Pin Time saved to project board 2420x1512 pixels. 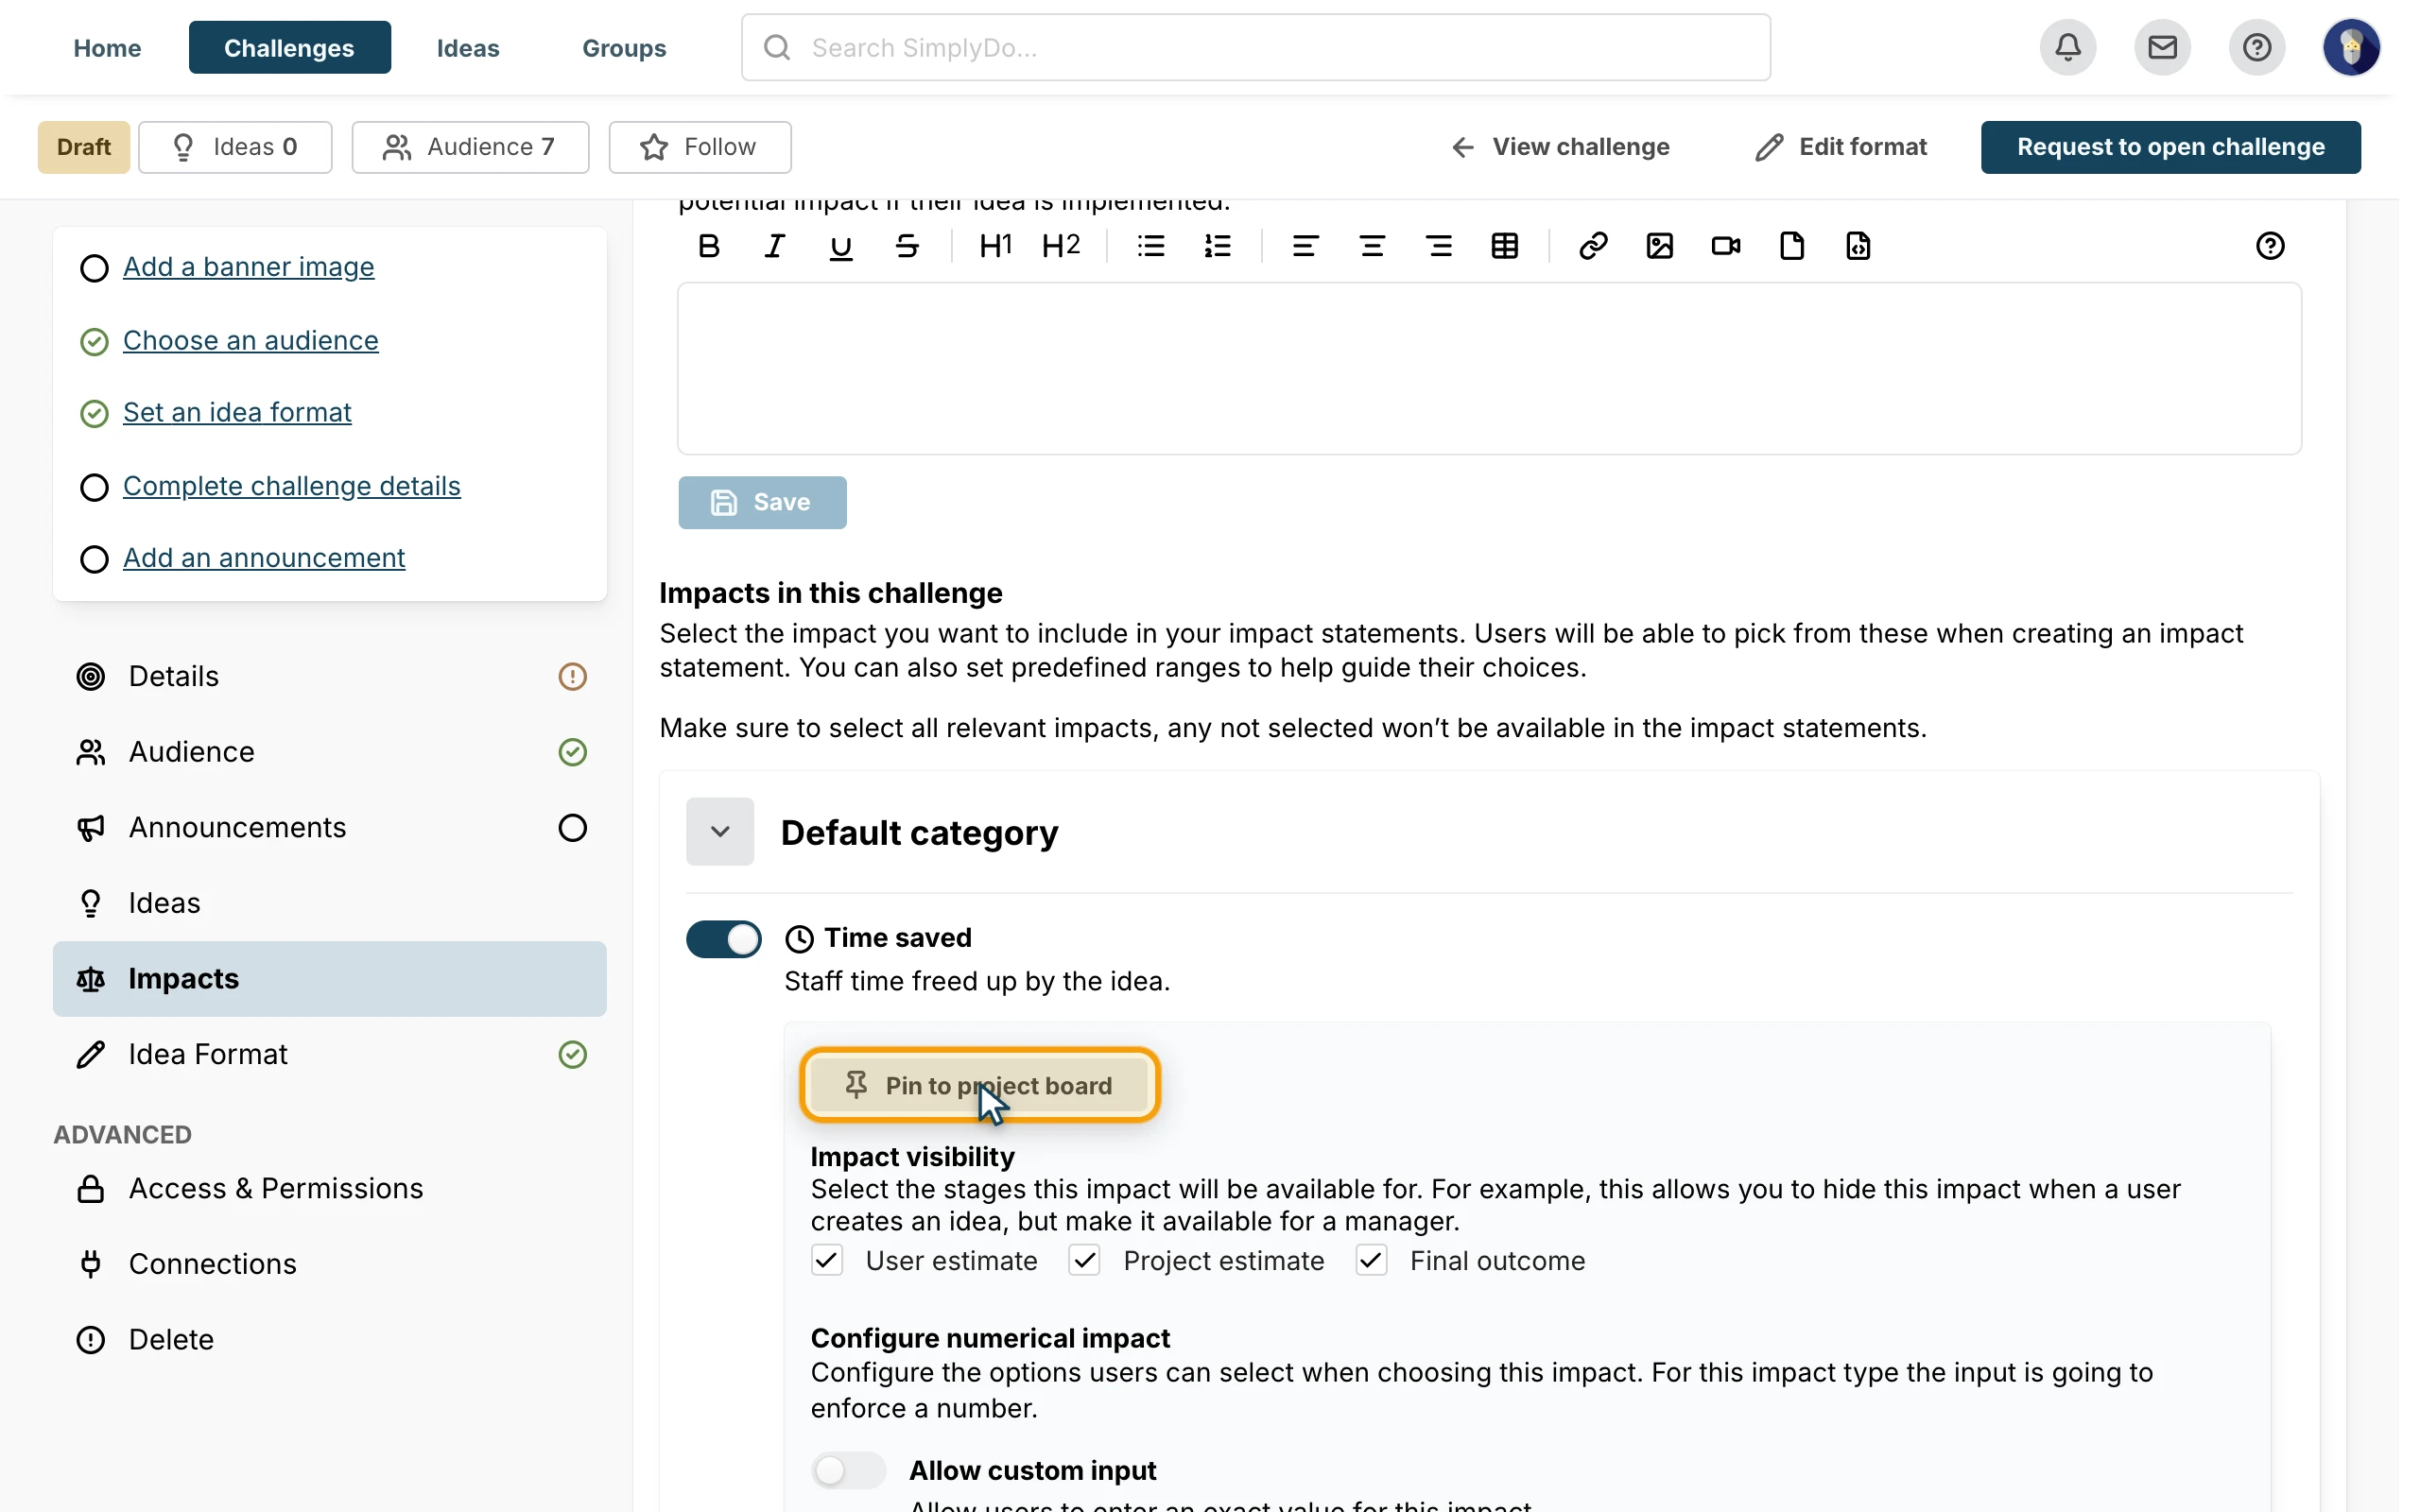tap(980, 1085)
